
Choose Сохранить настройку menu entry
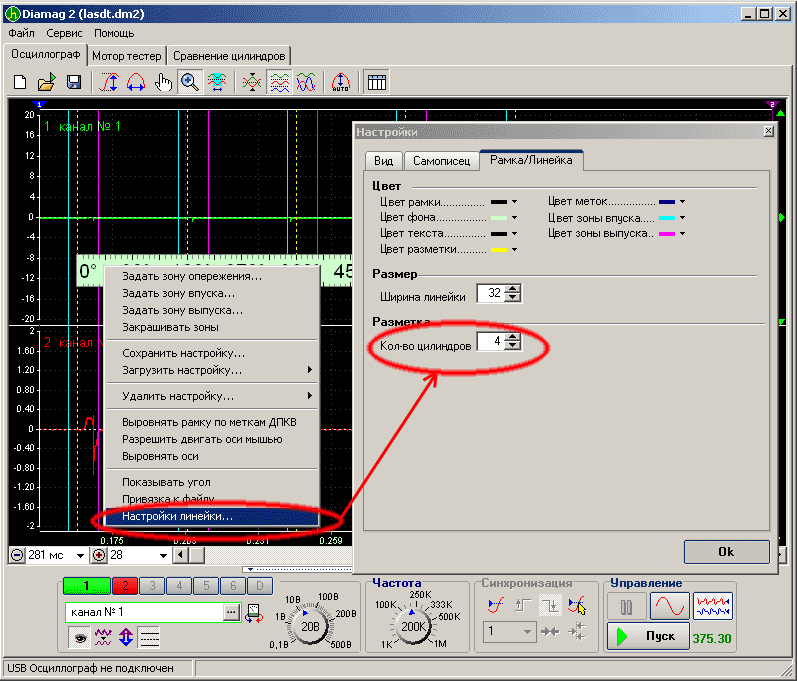pos(211,353)
